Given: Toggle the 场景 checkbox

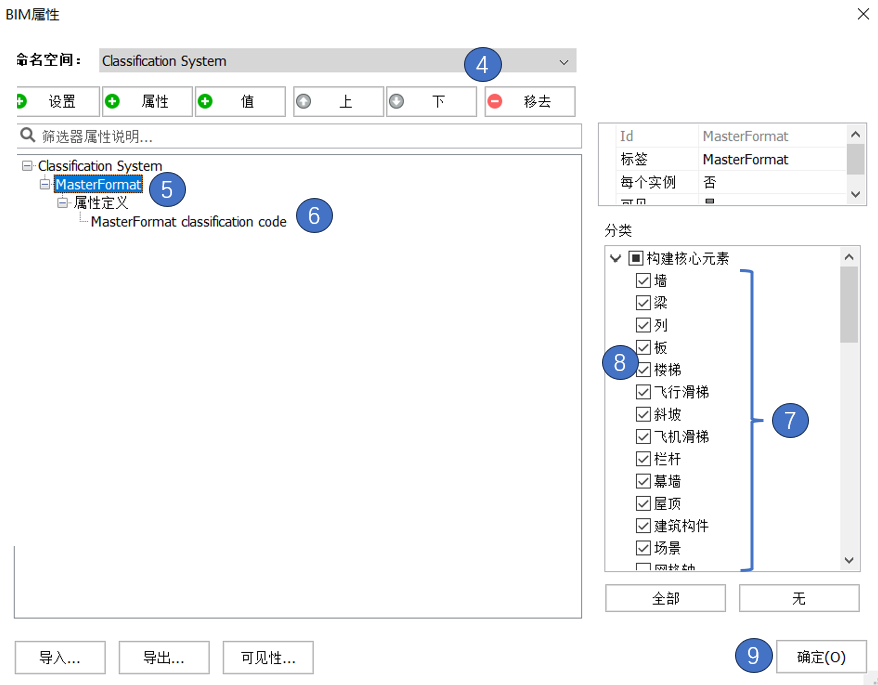Looking at the screenshot, I should point(643,548).
